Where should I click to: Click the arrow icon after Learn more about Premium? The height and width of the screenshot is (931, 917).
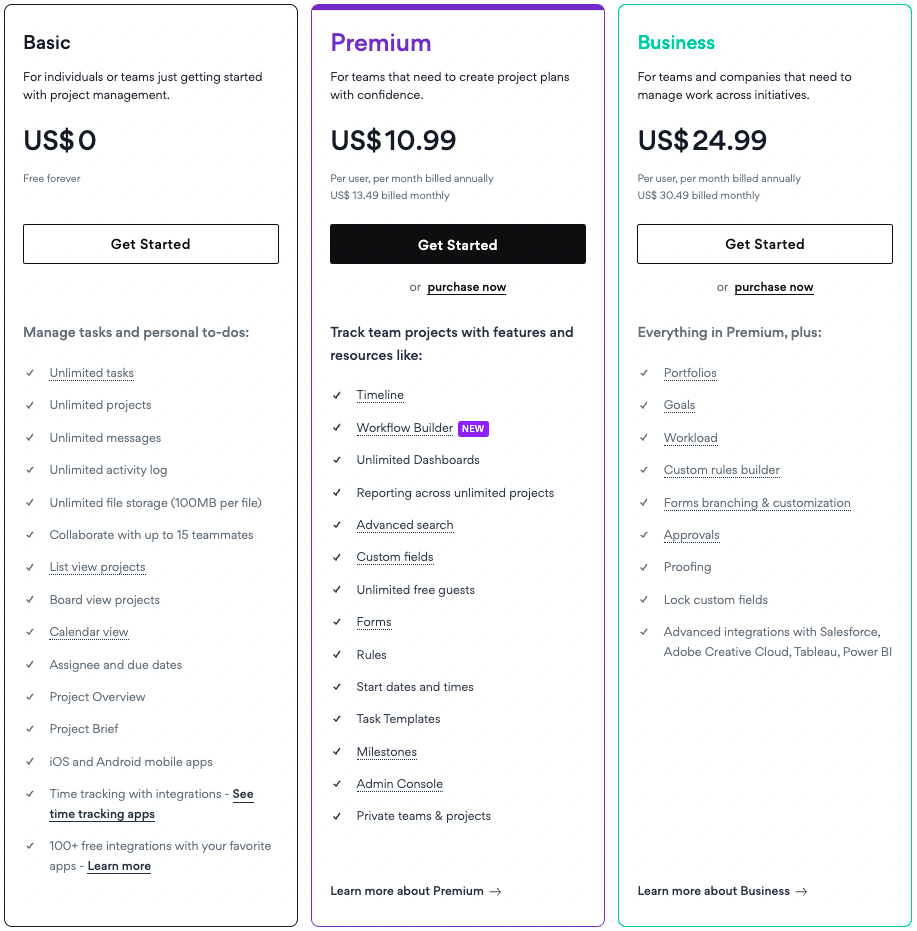point(495,891)
